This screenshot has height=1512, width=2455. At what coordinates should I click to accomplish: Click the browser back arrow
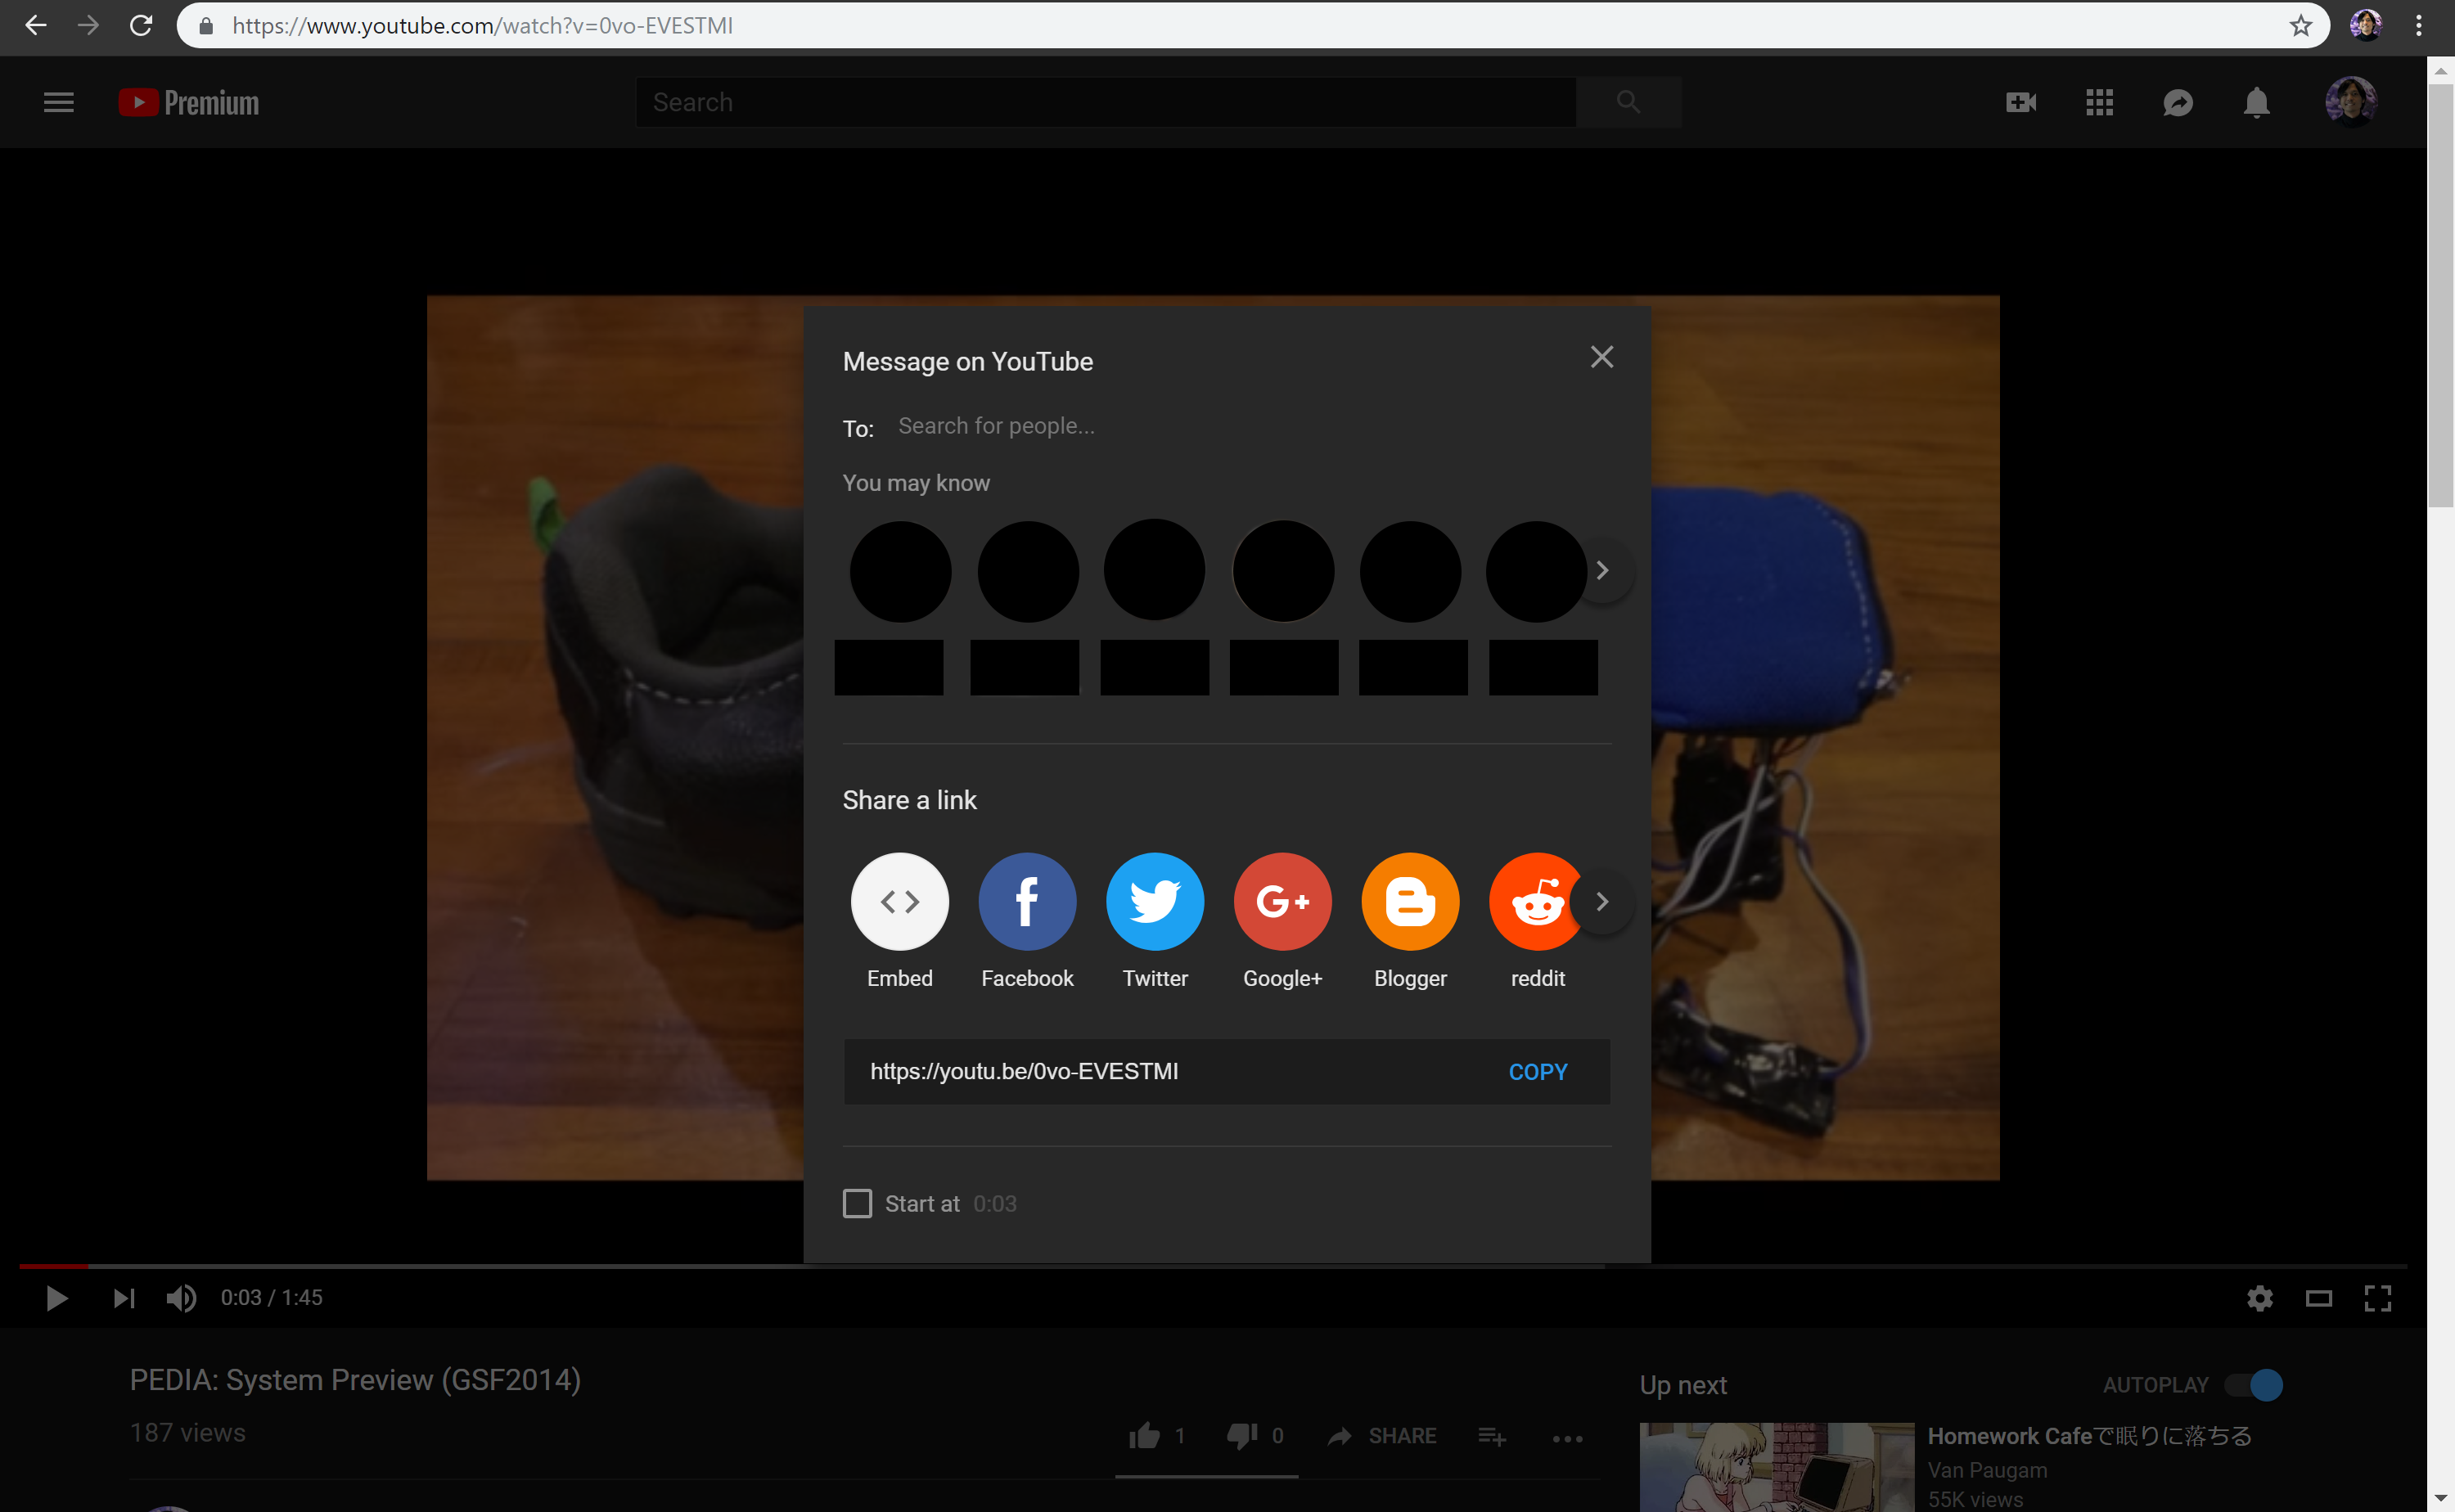(x=36, y=25)
